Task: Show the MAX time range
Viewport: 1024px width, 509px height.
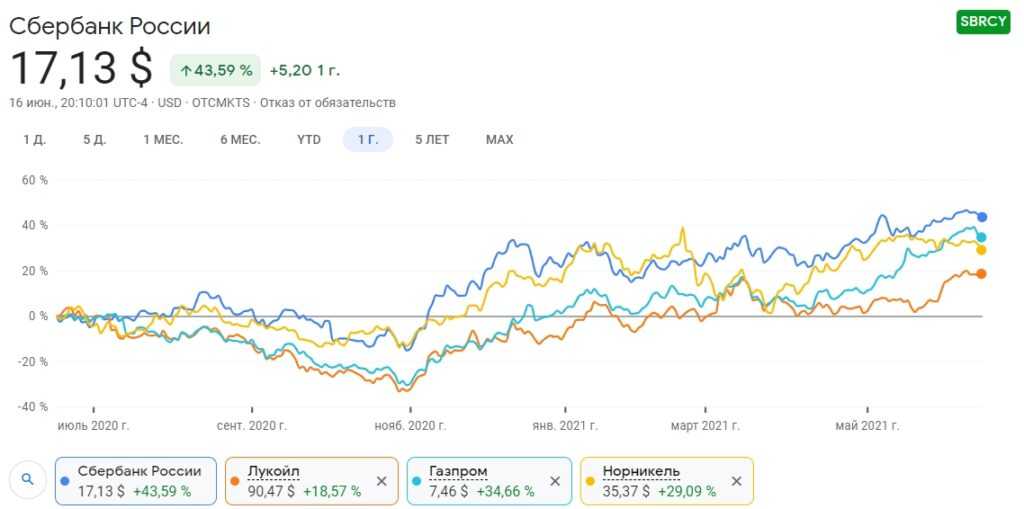Action: click(499, 139)
